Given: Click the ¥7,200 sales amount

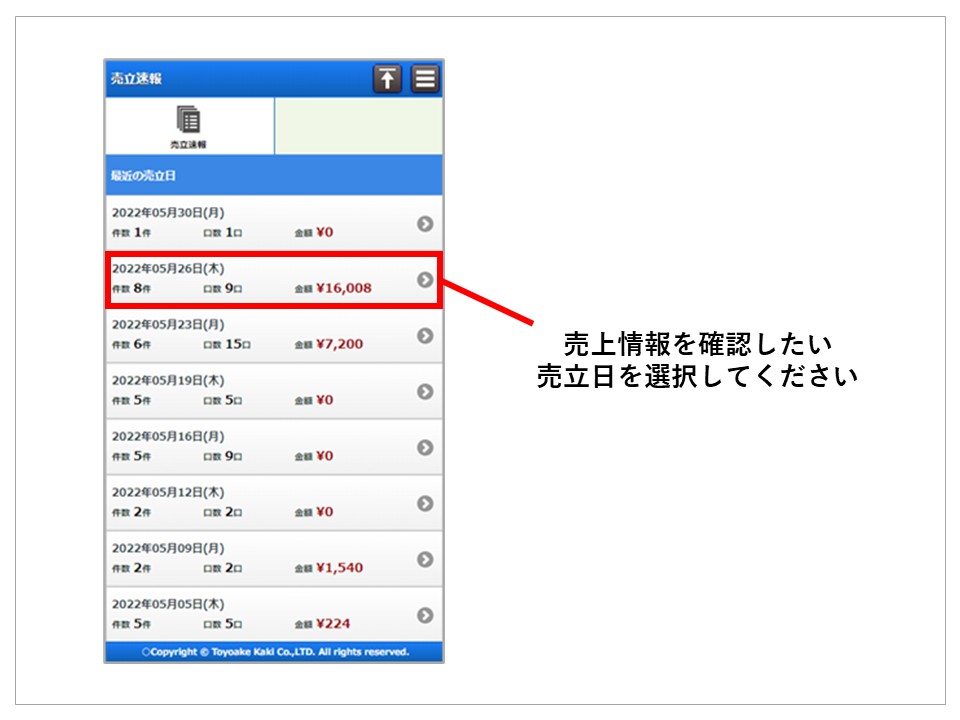Looking at the screenshot, I should (x=339, y=345).
